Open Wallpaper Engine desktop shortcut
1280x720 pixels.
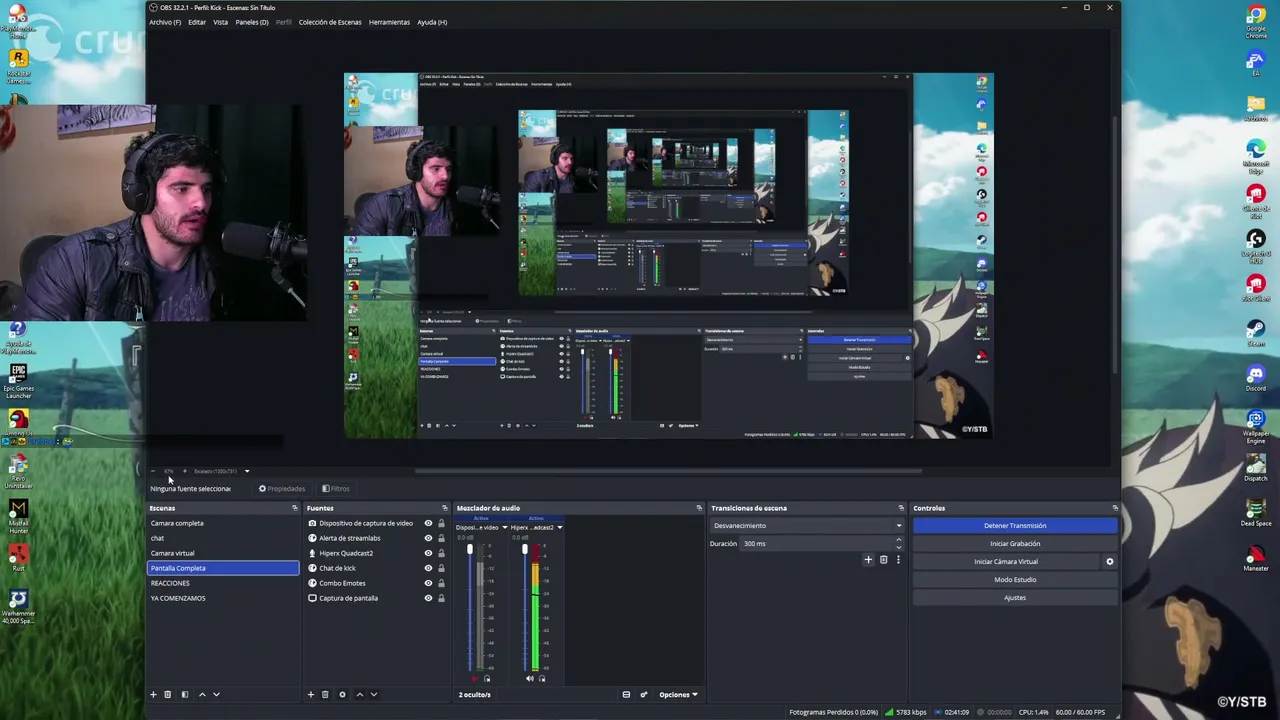[x=1256, y=424]
